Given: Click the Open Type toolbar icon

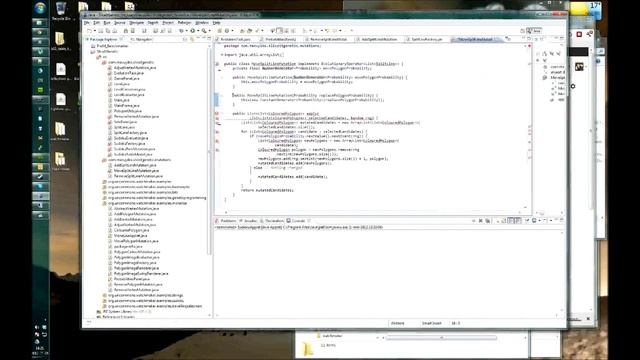Looking at the screenshot, I should pos(242,31).
